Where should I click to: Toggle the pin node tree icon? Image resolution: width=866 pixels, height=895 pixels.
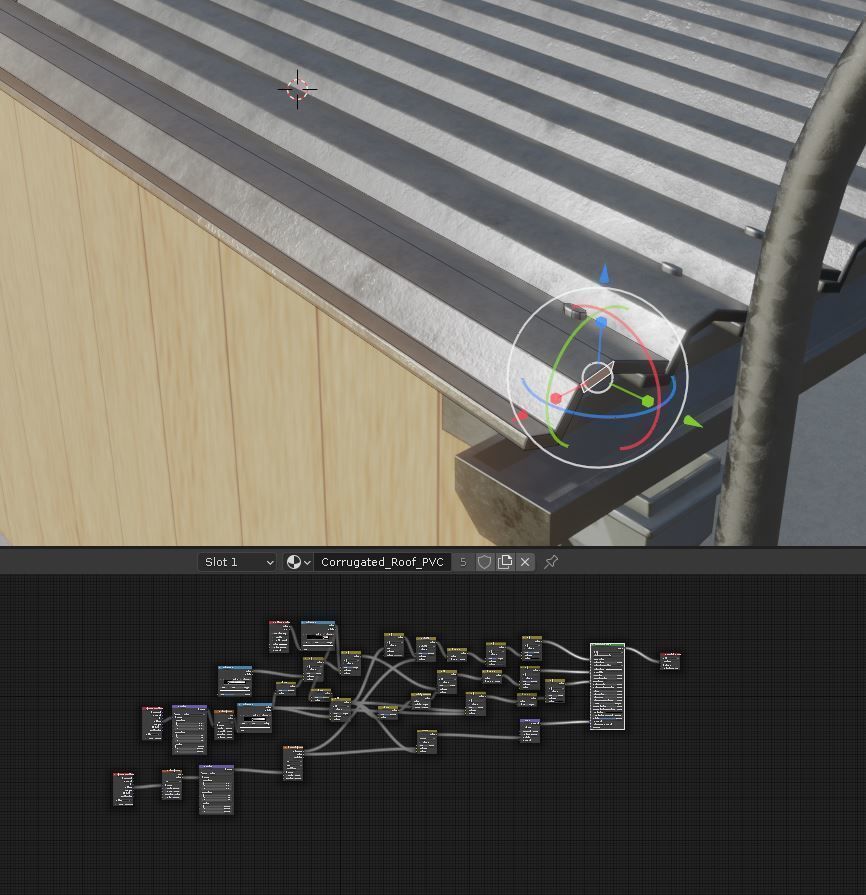tap(551, 562)
